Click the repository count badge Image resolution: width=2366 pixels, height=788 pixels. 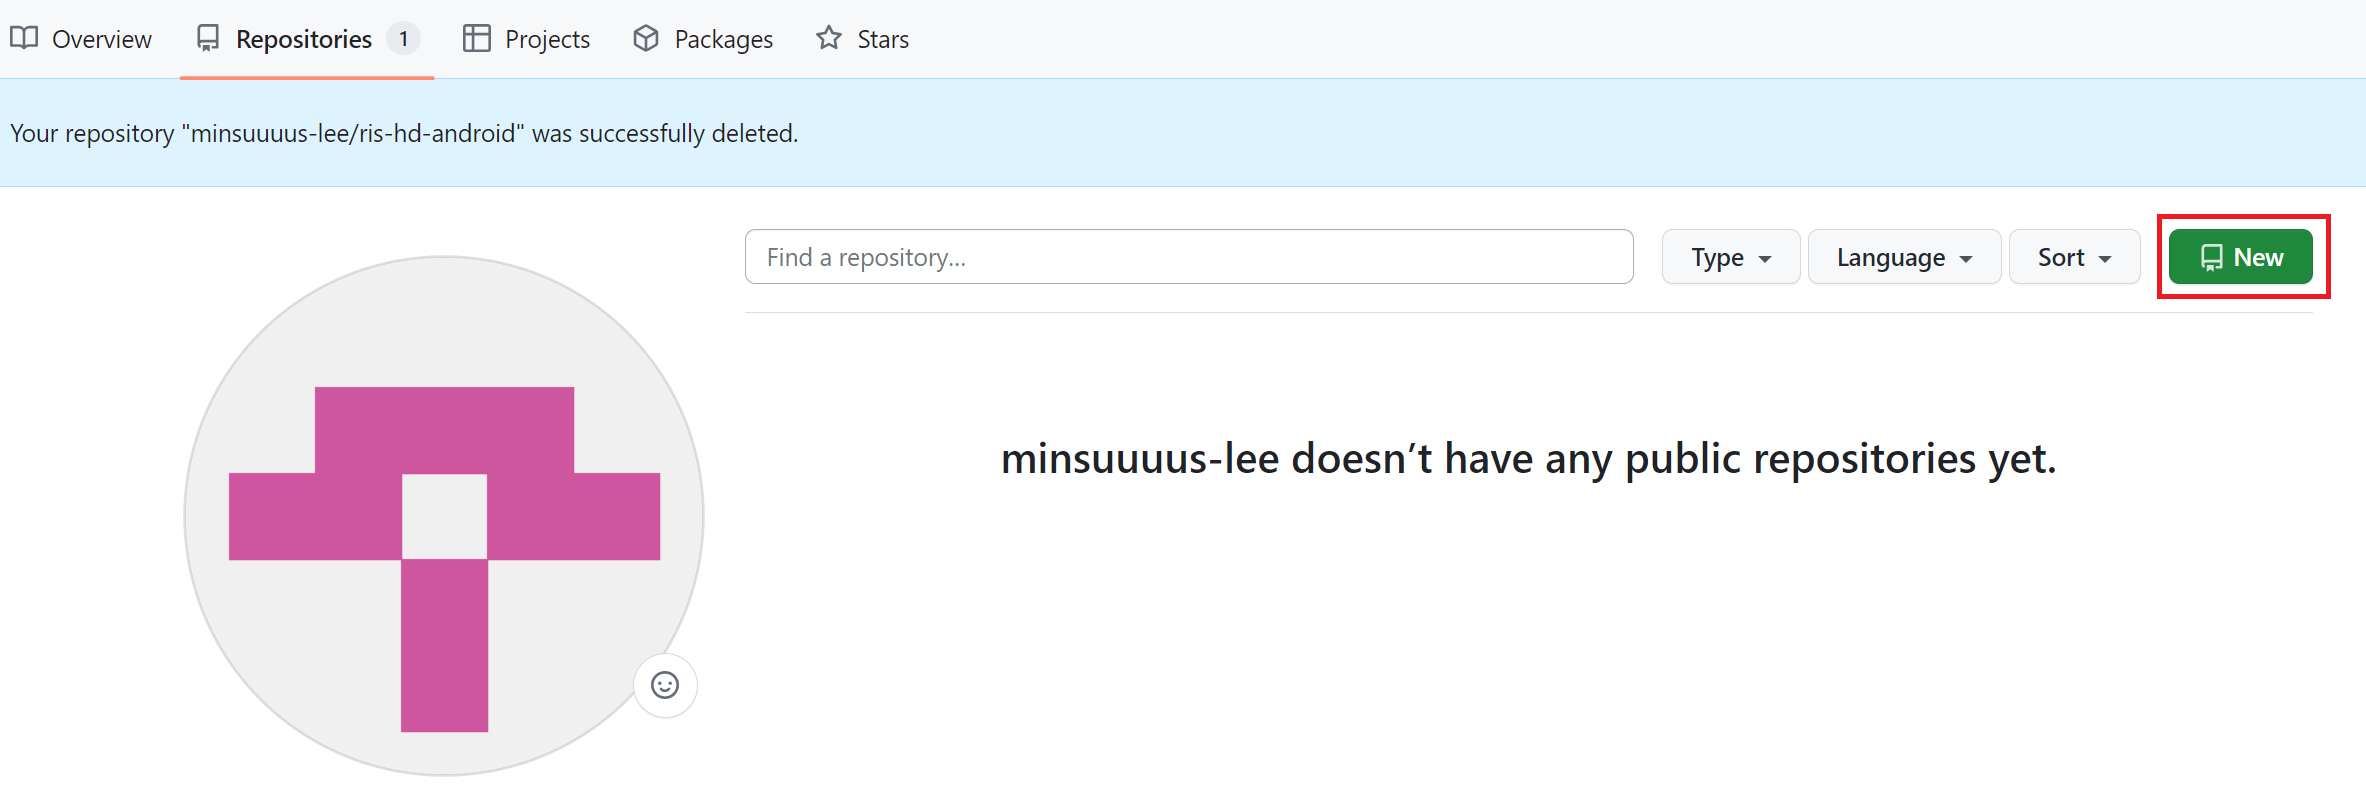[x=404, y=39]
